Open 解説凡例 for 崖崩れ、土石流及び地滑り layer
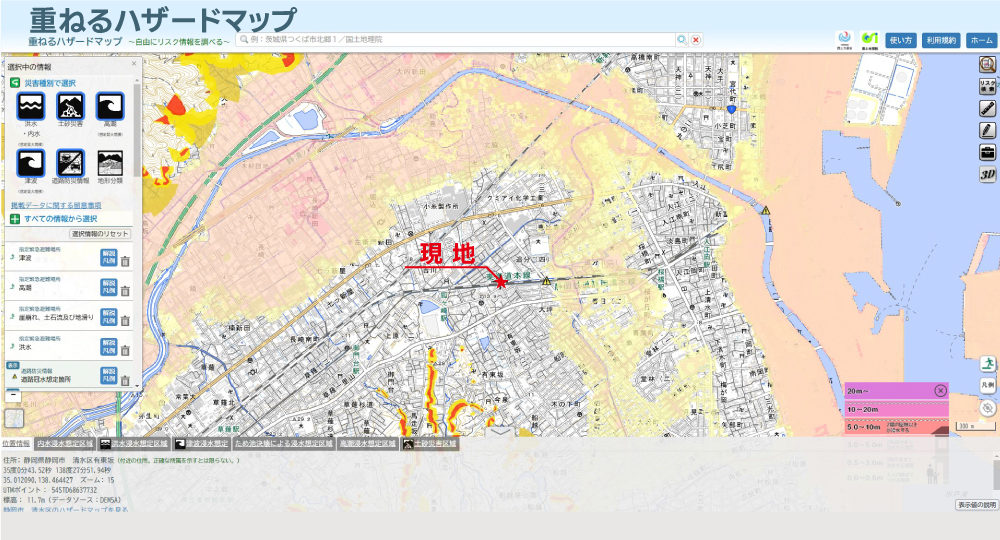1000x540 pixels. 108,317
